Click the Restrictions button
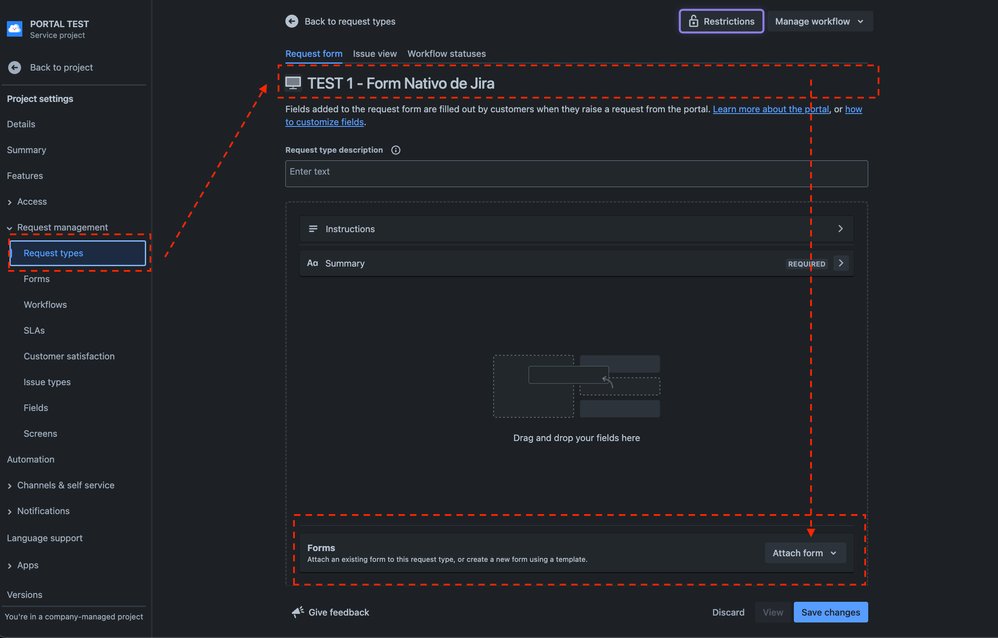This screenshot has height=638, width=998. 721,21
